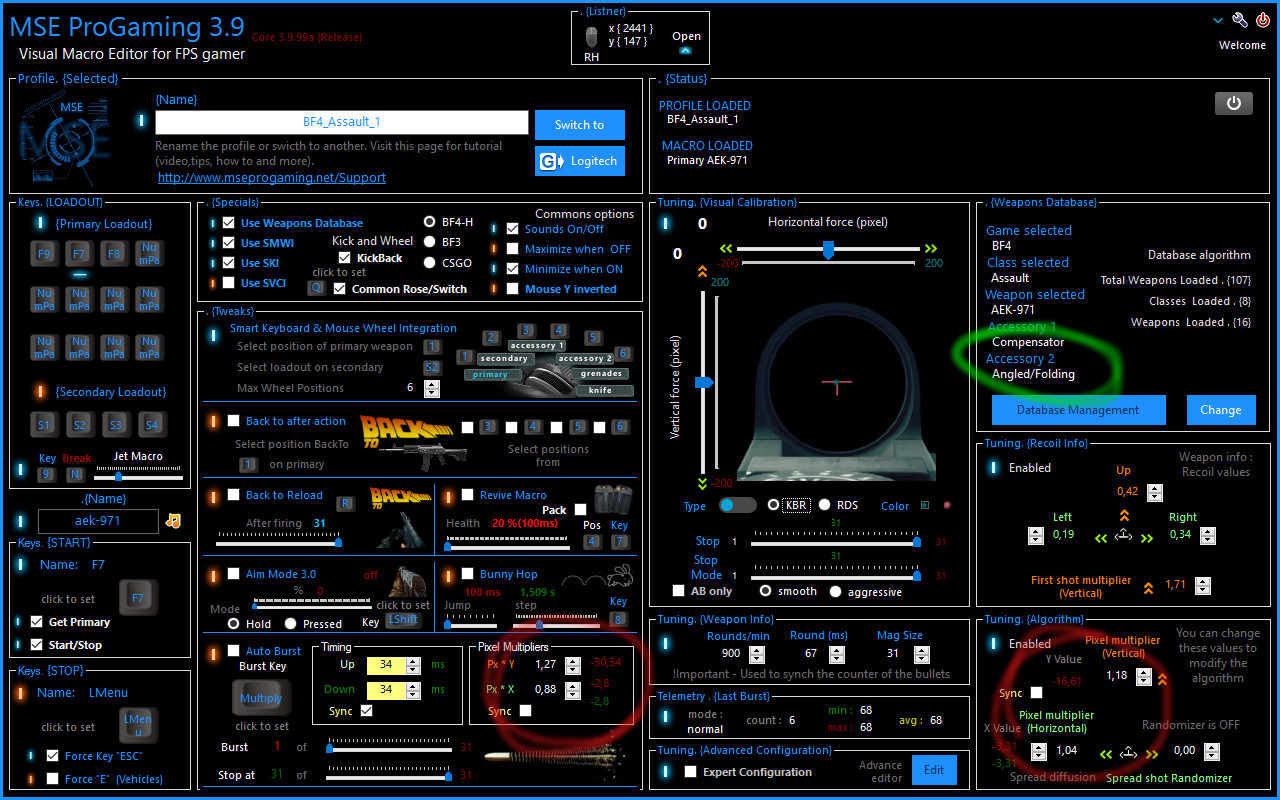Adjust the Px * Y multiplier stepper
Viewport: 1280px width, 800px height.
point(572,665)
